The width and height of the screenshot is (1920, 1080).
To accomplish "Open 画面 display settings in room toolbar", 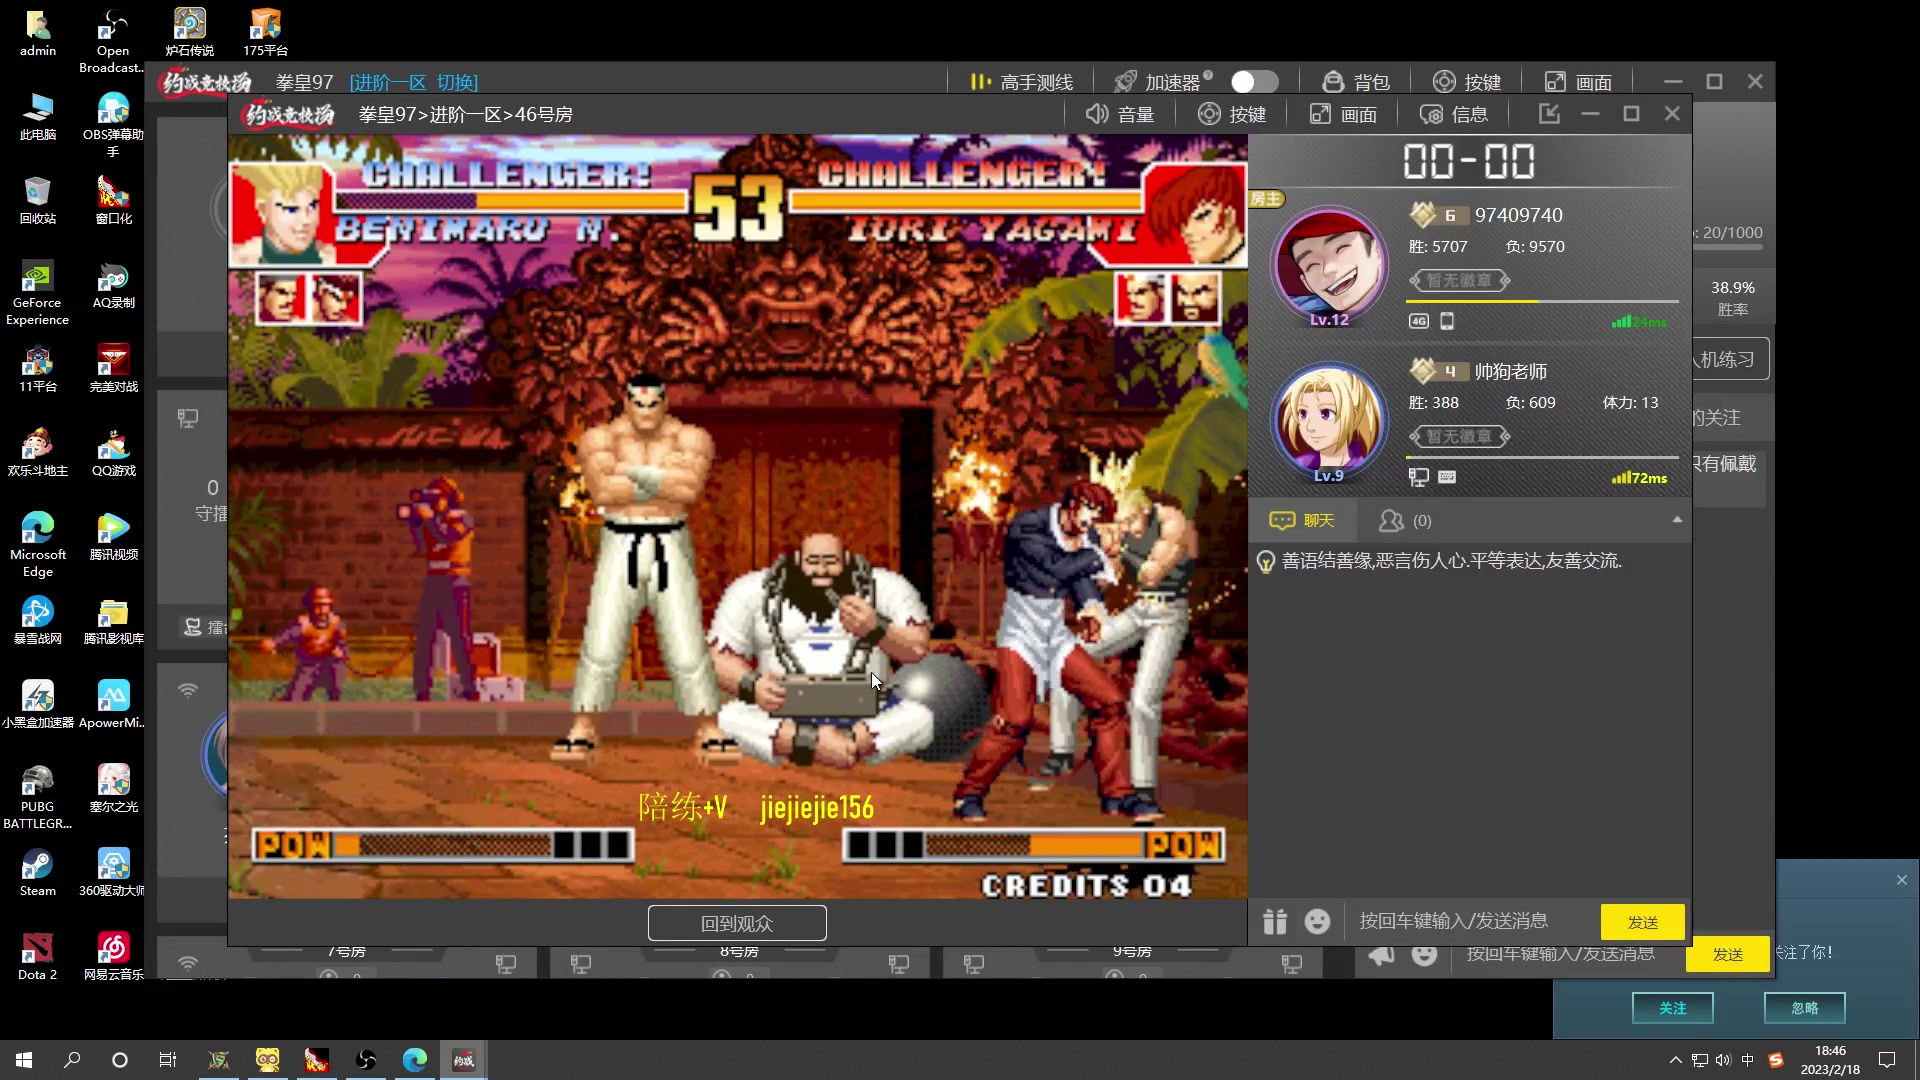I will click(x=1343, y=114).
